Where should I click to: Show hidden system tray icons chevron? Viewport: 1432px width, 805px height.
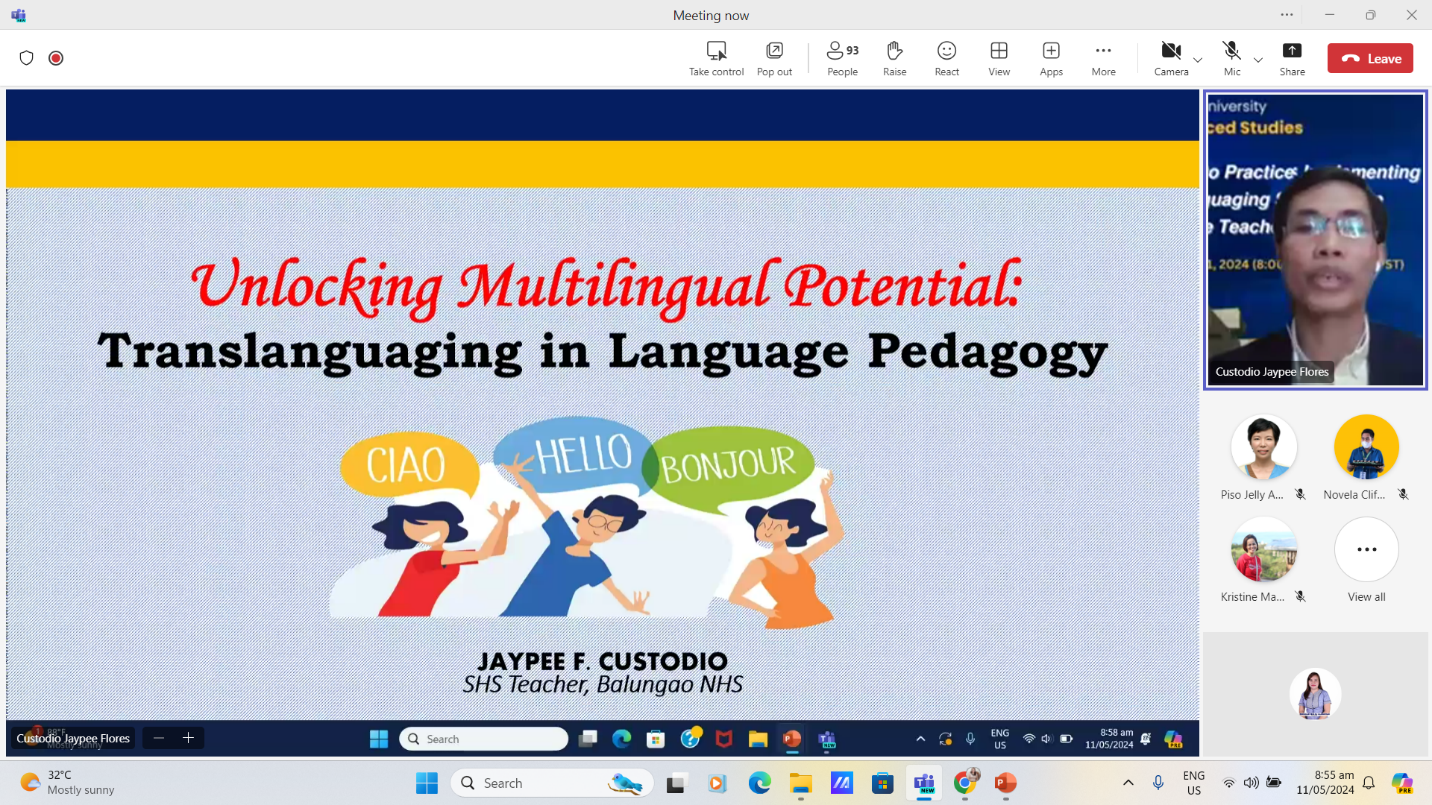[x=1128, y=783]
